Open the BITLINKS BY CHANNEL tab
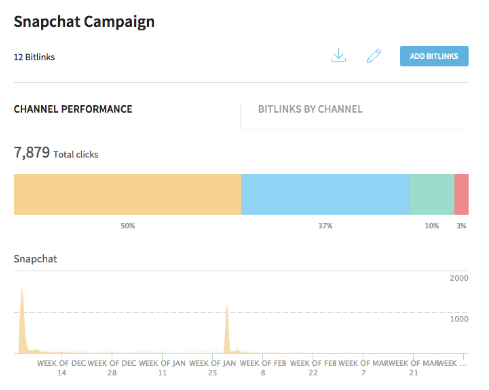This screenshot has height=390, width=489. (x=310, y=109)
